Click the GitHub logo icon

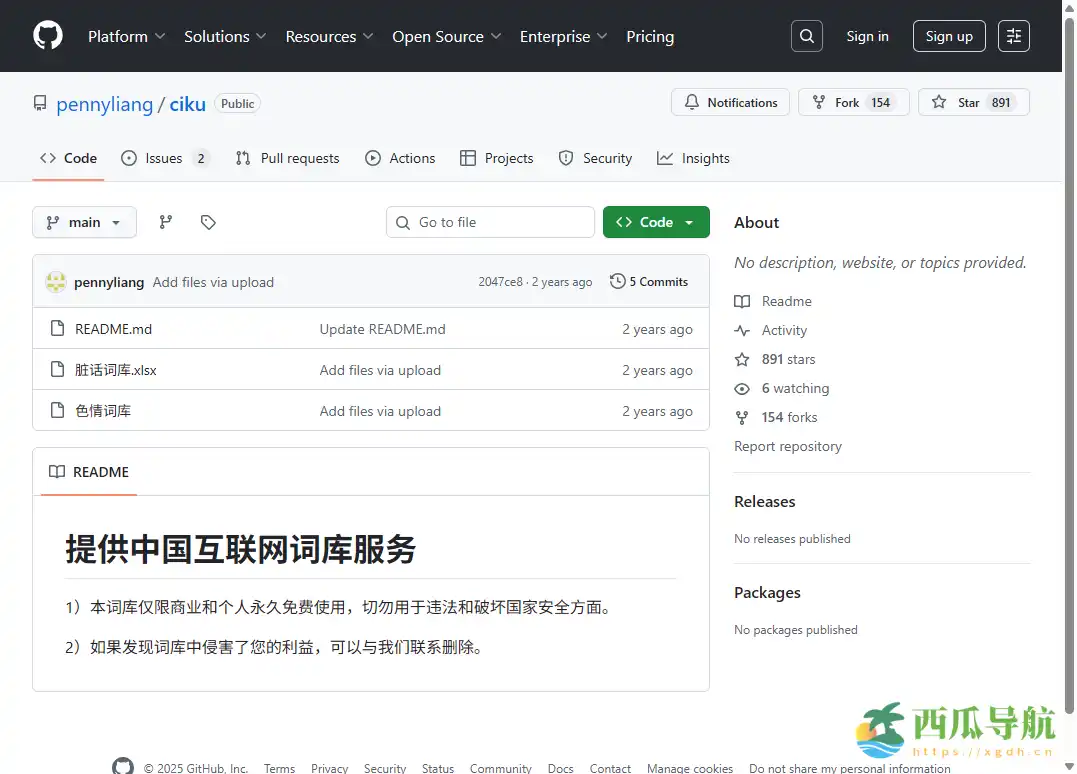[x=47, y=36]
